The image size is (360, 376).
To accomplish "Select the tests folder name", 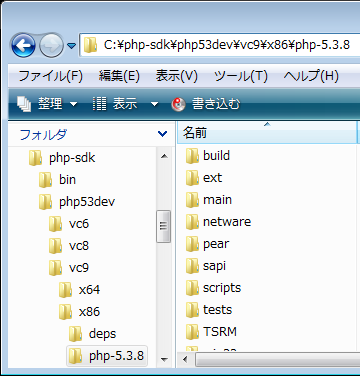I will (218, 310).
